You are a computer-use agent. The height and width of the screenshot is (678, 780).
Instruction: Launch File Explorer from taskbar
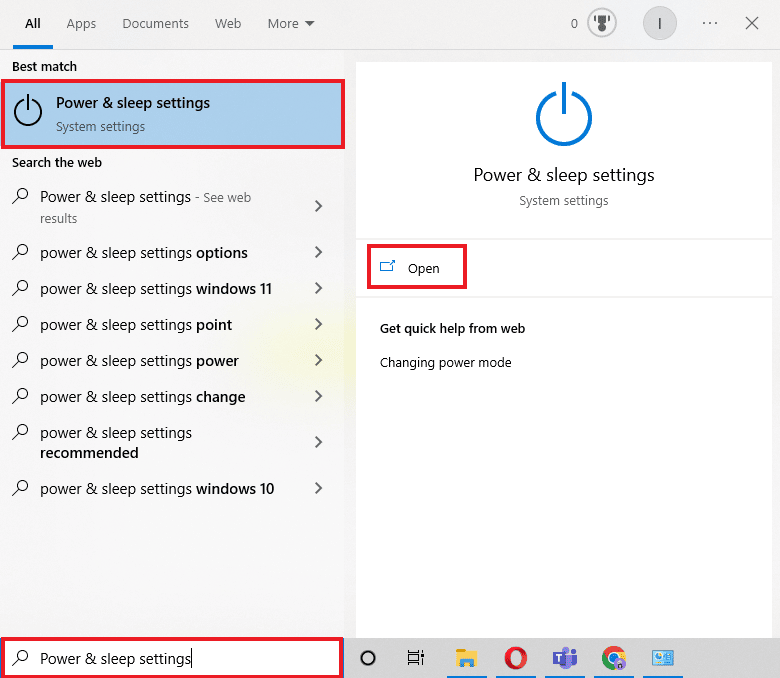click(466, 658)
